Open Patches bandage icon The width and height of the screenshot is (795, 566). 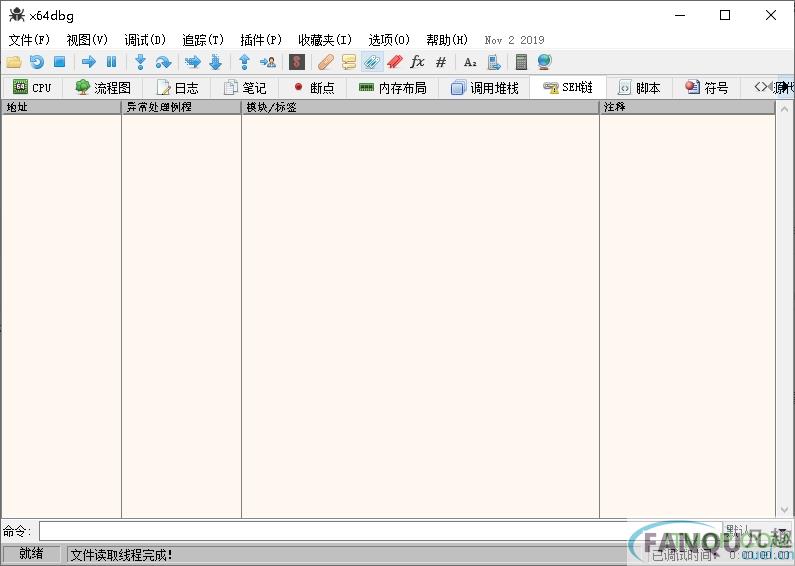click(326, 62)
